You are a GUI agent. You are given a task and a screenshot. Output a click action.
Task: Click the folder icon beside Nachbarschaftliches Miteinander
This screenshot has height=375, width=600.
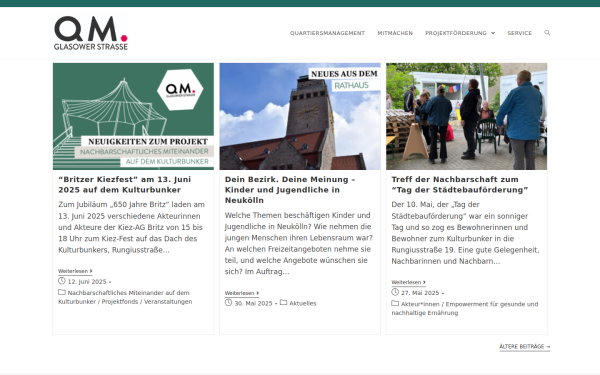tap(62, 292)
